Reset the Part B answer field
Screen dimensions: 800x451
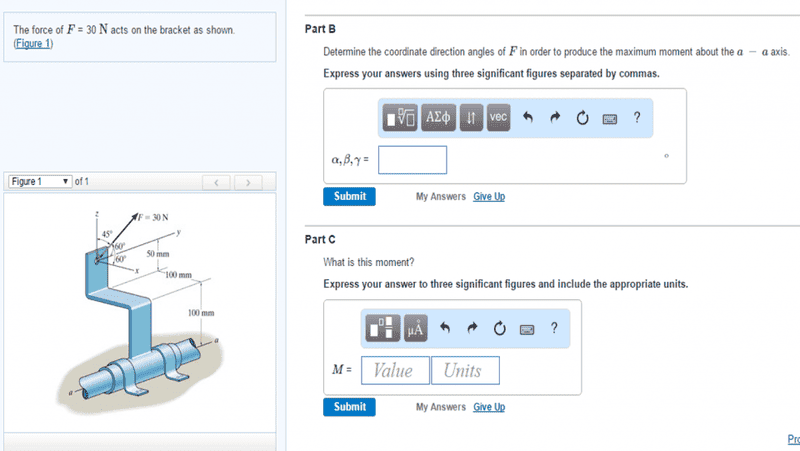[x=582, y=118]
